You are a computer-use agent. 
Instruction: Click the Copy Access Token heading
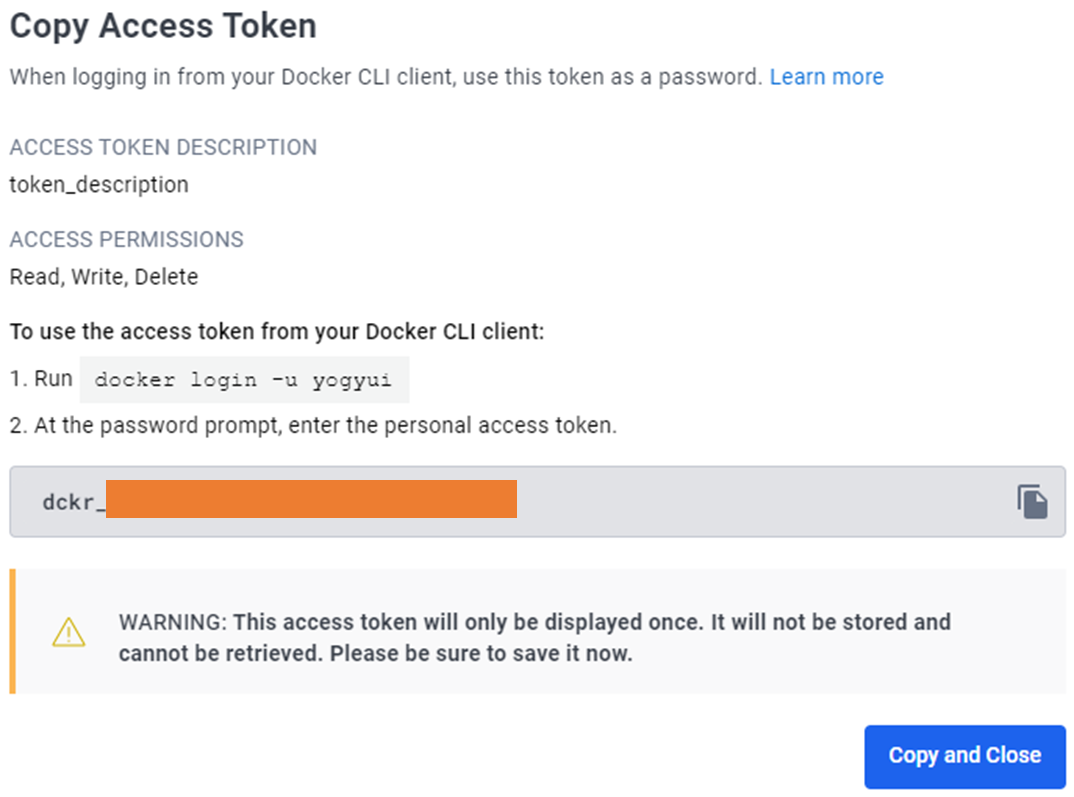(163, 26)
